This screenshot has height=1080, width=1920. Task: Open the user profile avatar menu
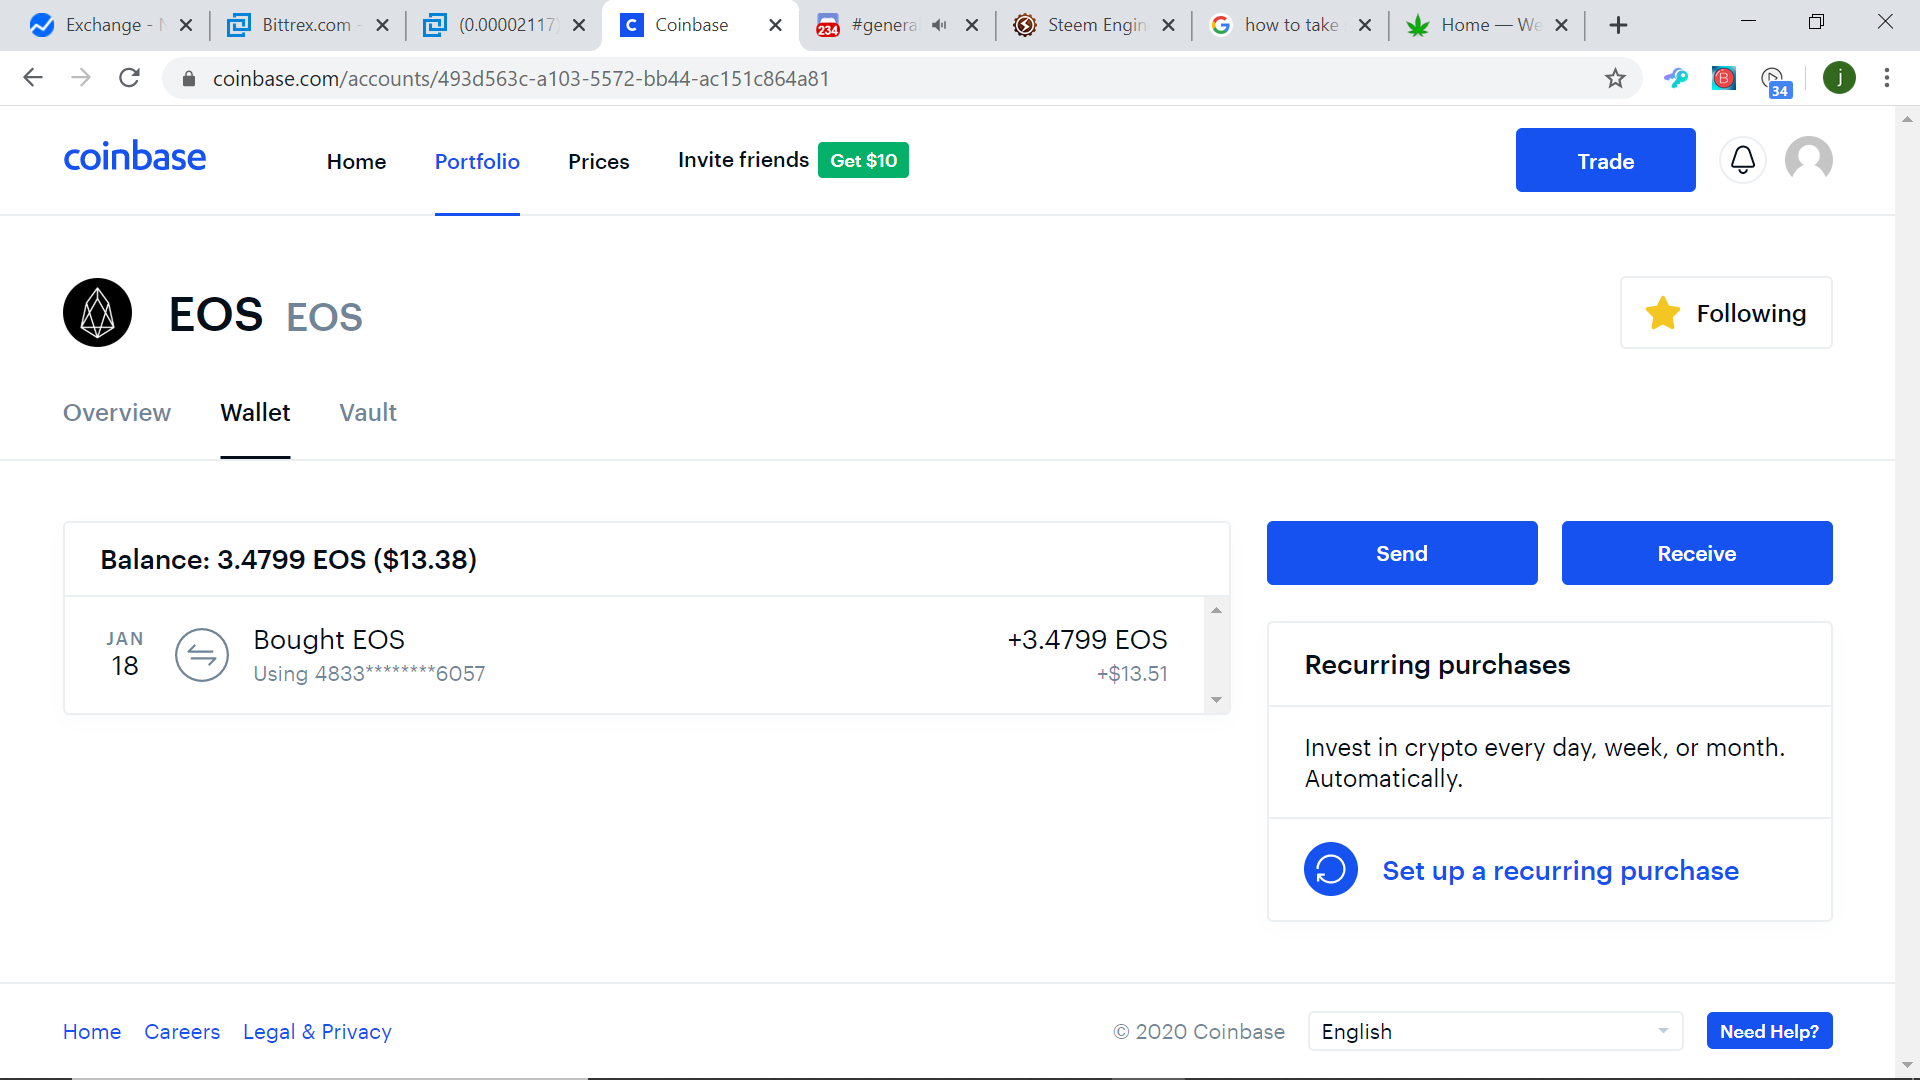(x=1808, y=160)
